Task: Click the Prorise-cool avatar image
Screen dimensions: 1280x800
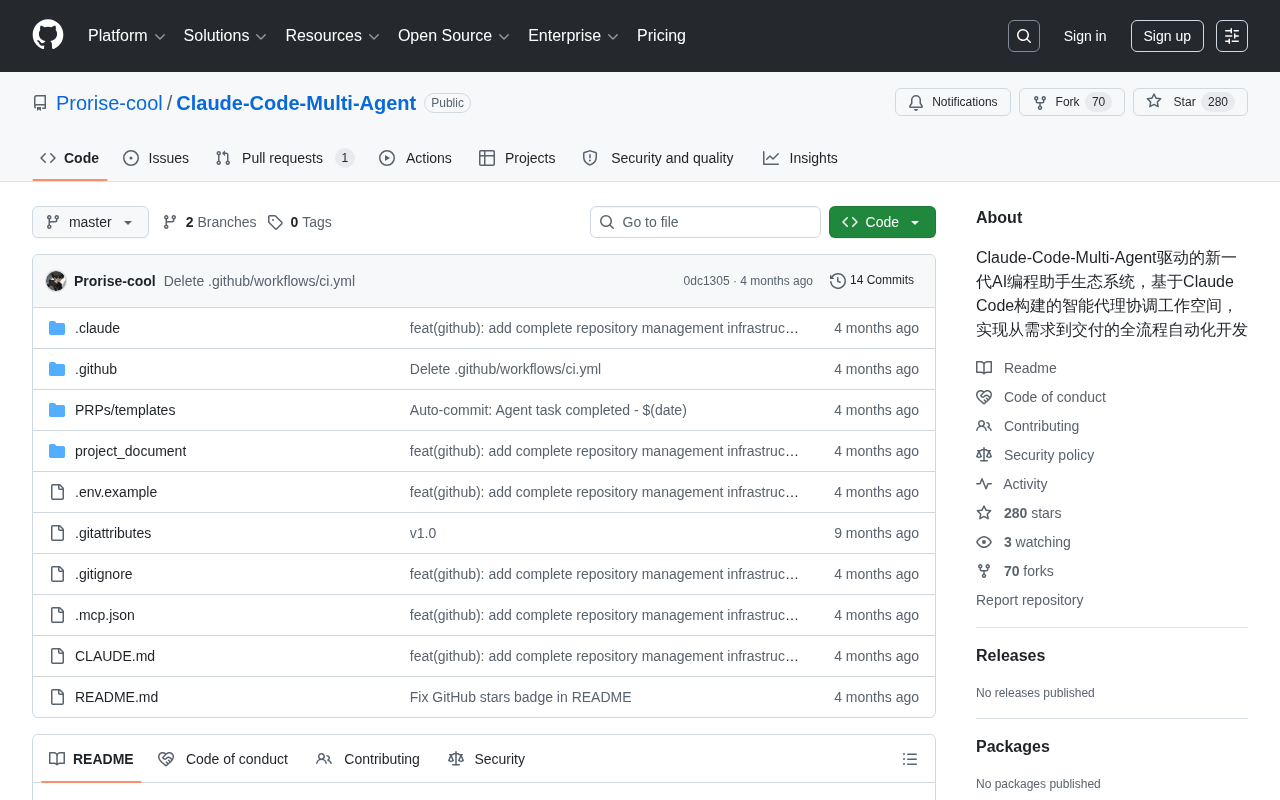Action: pos(56,281)
